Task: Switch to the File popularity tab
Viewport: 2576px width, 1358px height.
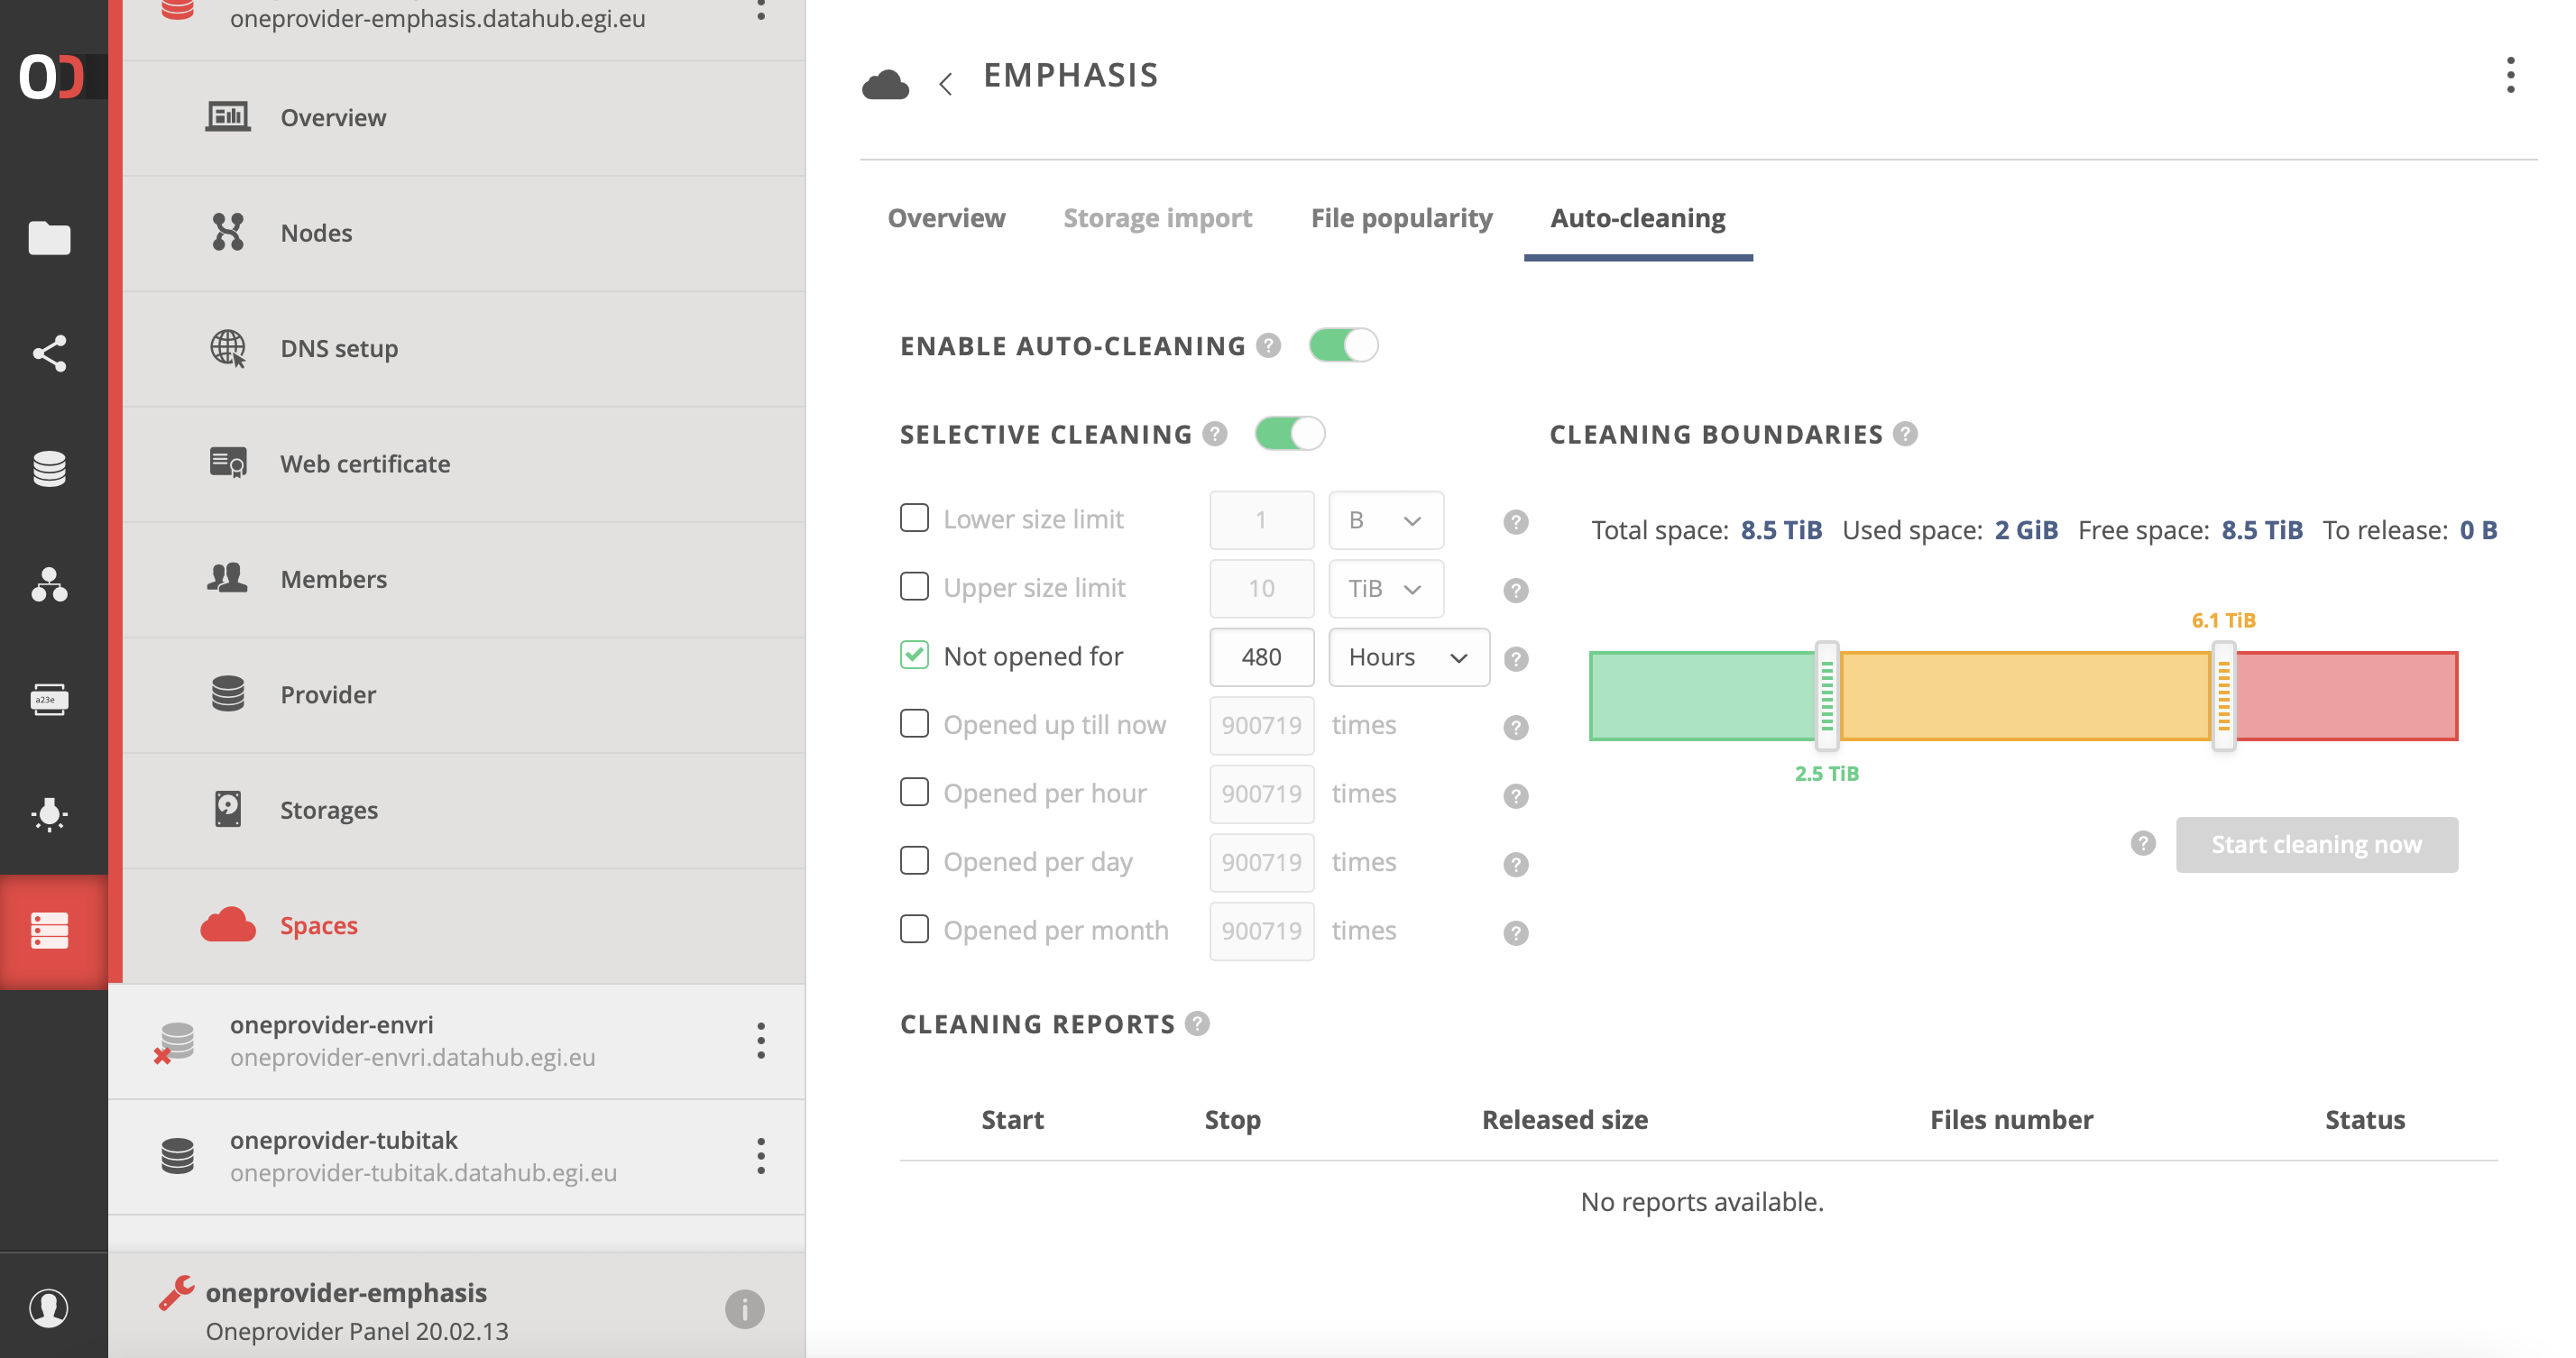Action: (x=1402, y=217)
